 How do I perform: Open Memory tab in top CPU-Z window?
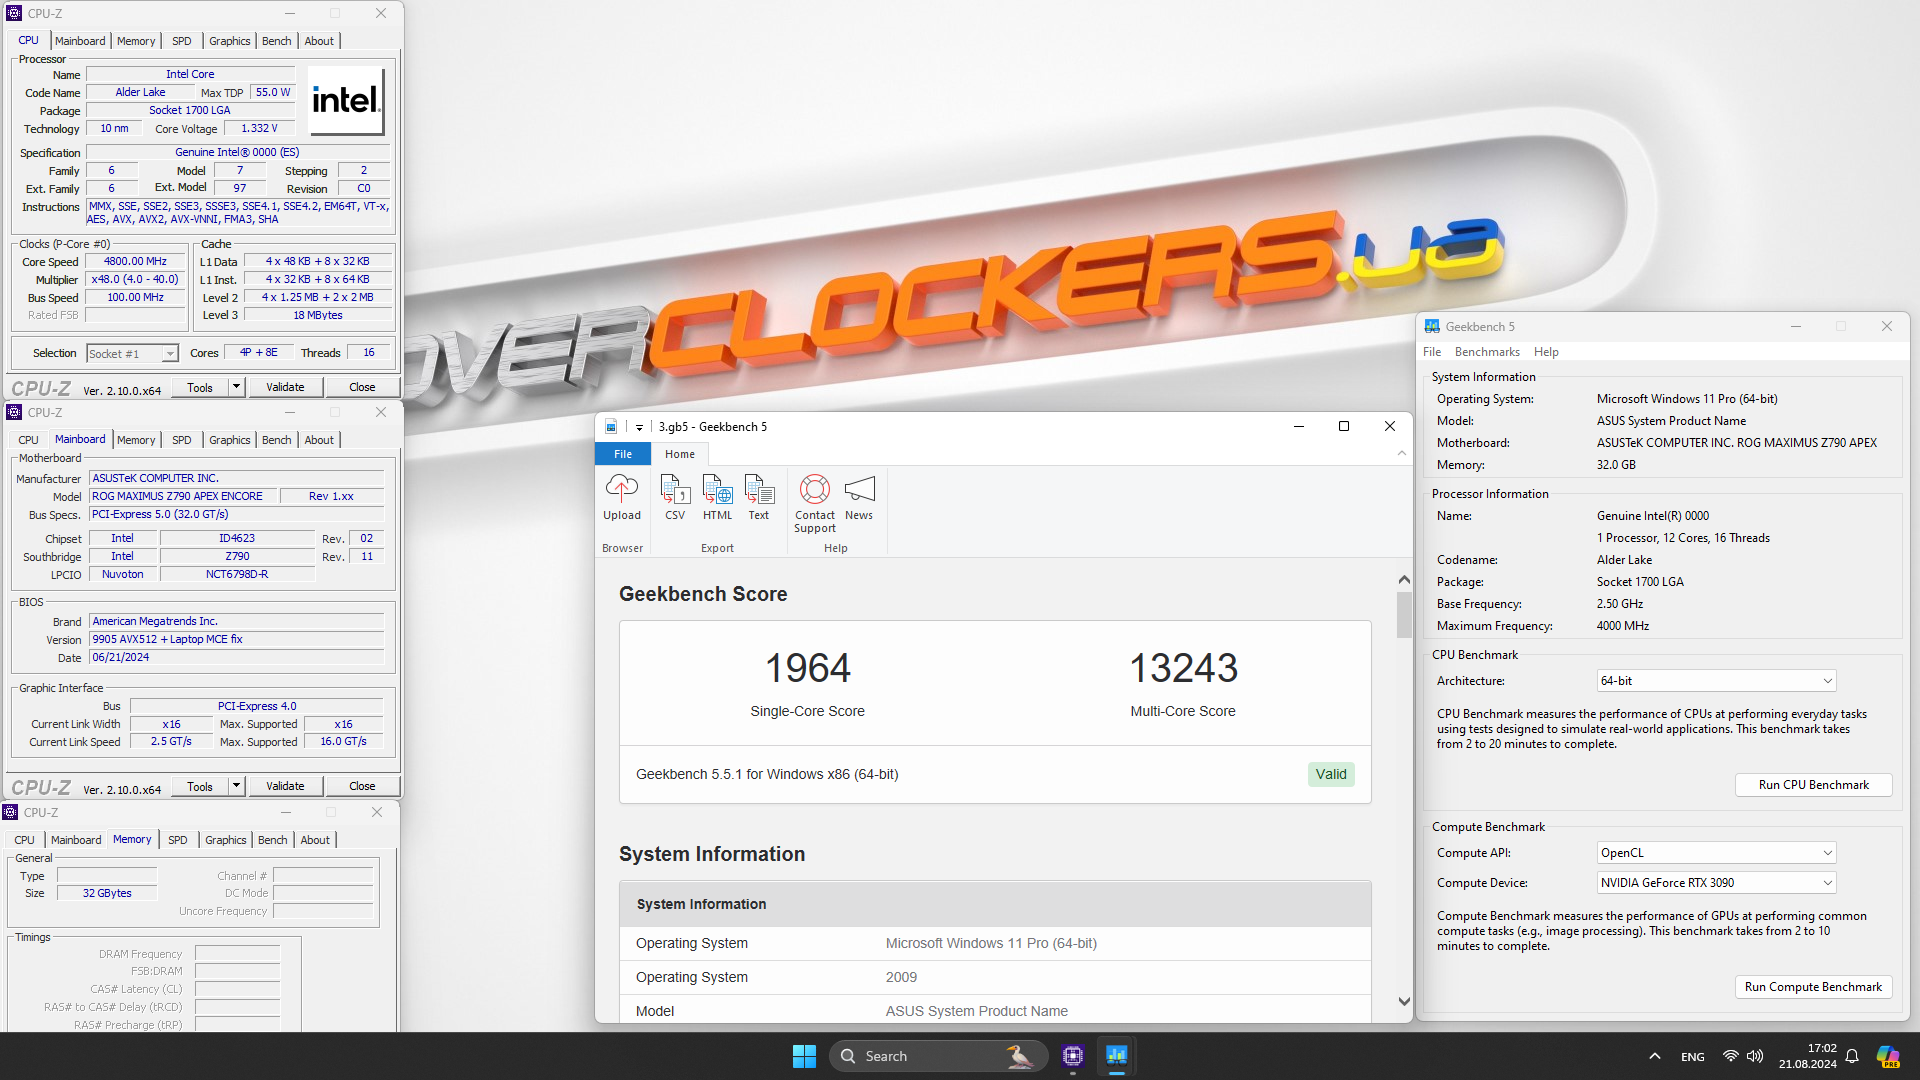coord(136,41)
